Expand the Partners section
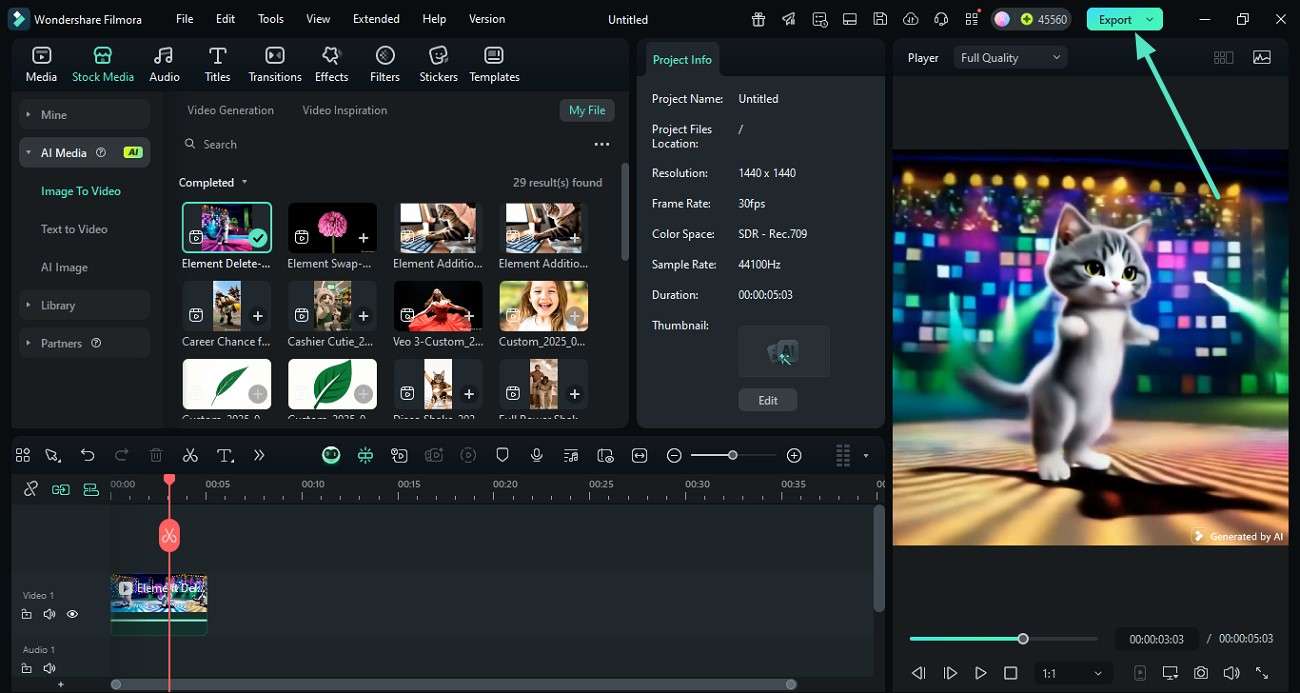Screen dimensions: 1300x693 coord(84,343)
